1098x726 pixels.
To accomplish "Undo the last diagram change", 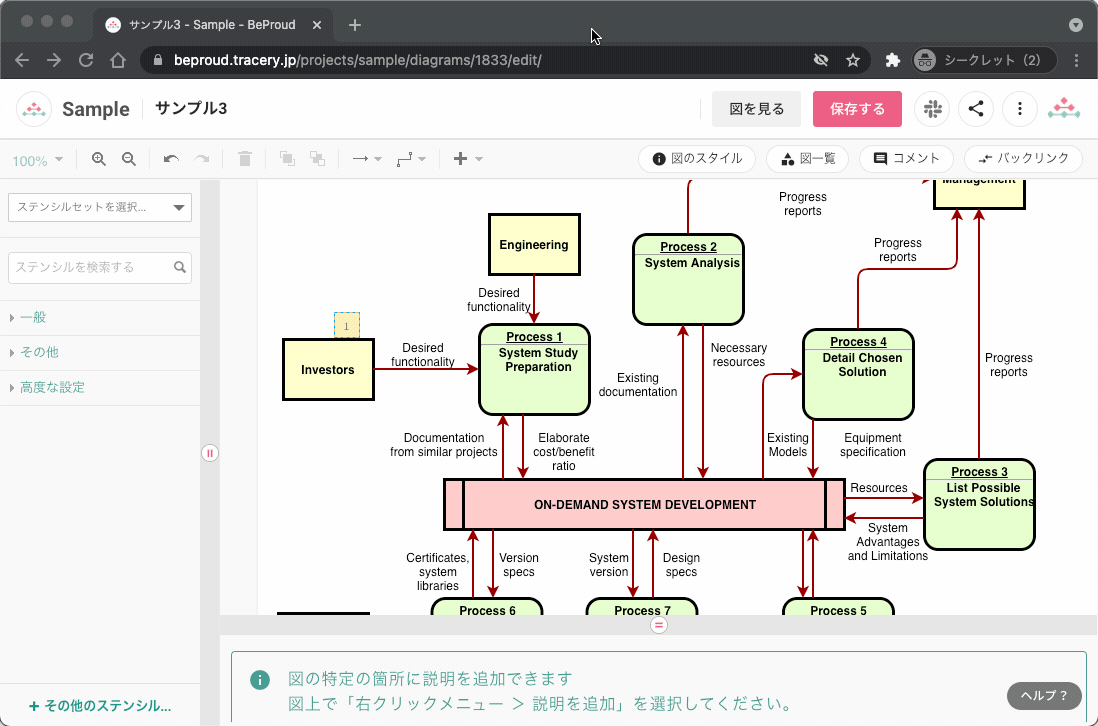I will coord(171,159).
